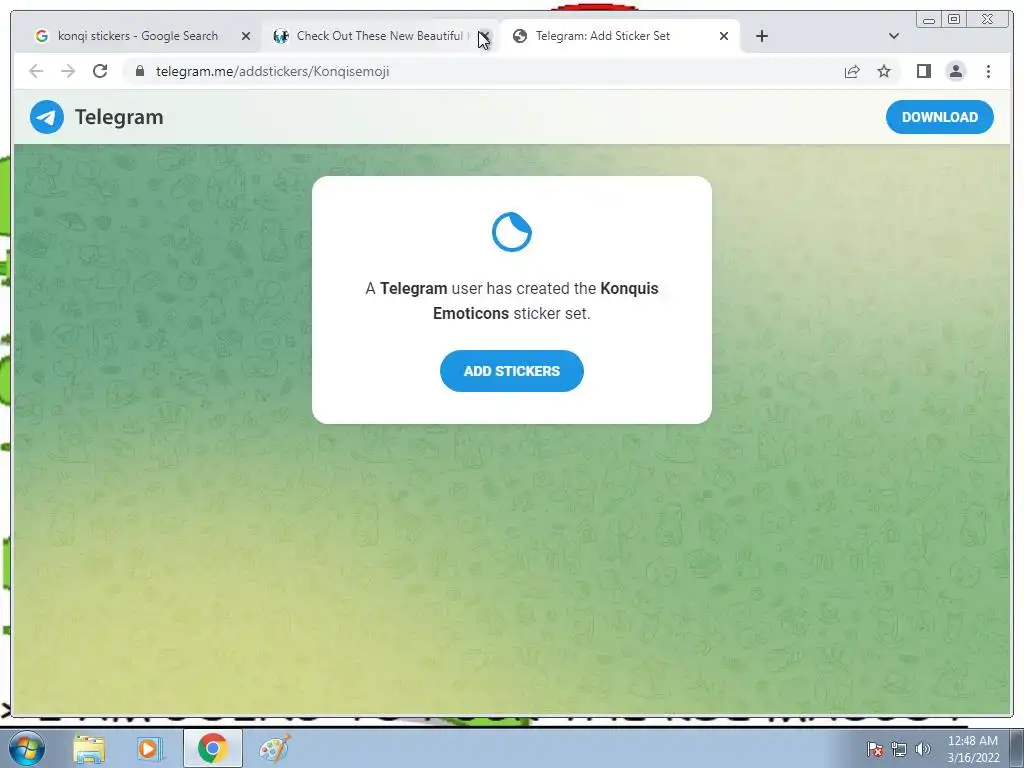The width and height of the screenshot is (1024, 768).
Task: Open Action Center flag tray icon
Action: tap(874, 749)
